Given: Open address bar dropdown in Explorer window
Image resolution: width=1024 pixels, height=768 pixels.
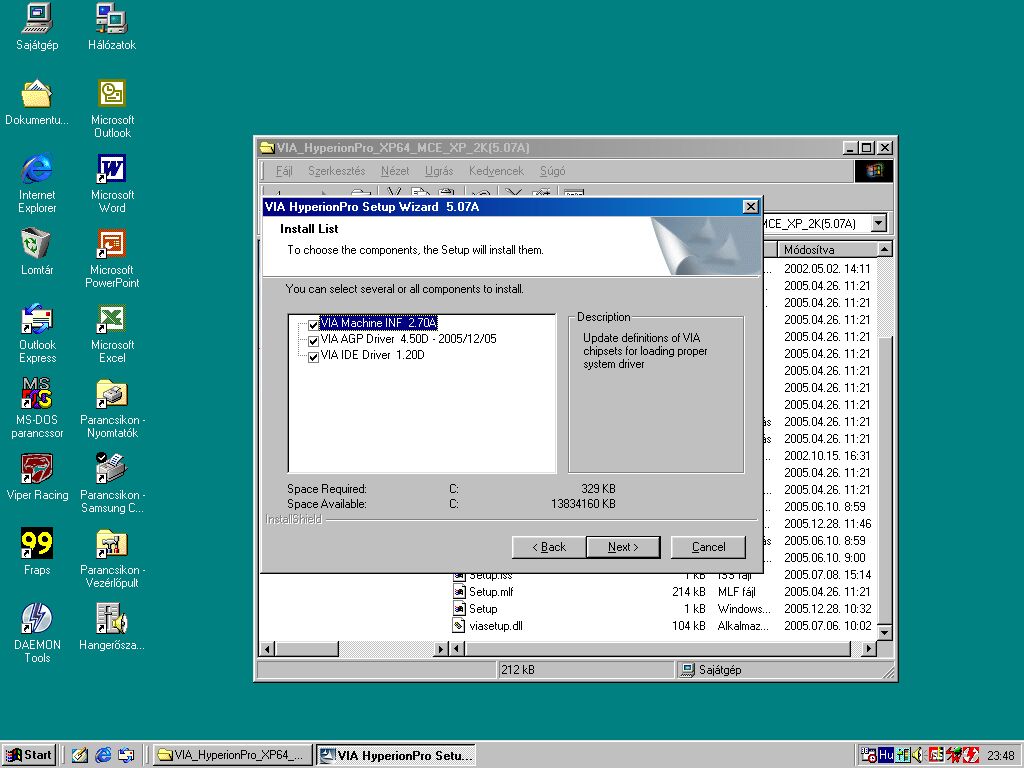Looking at the screenshot, I should click(879, 223).
